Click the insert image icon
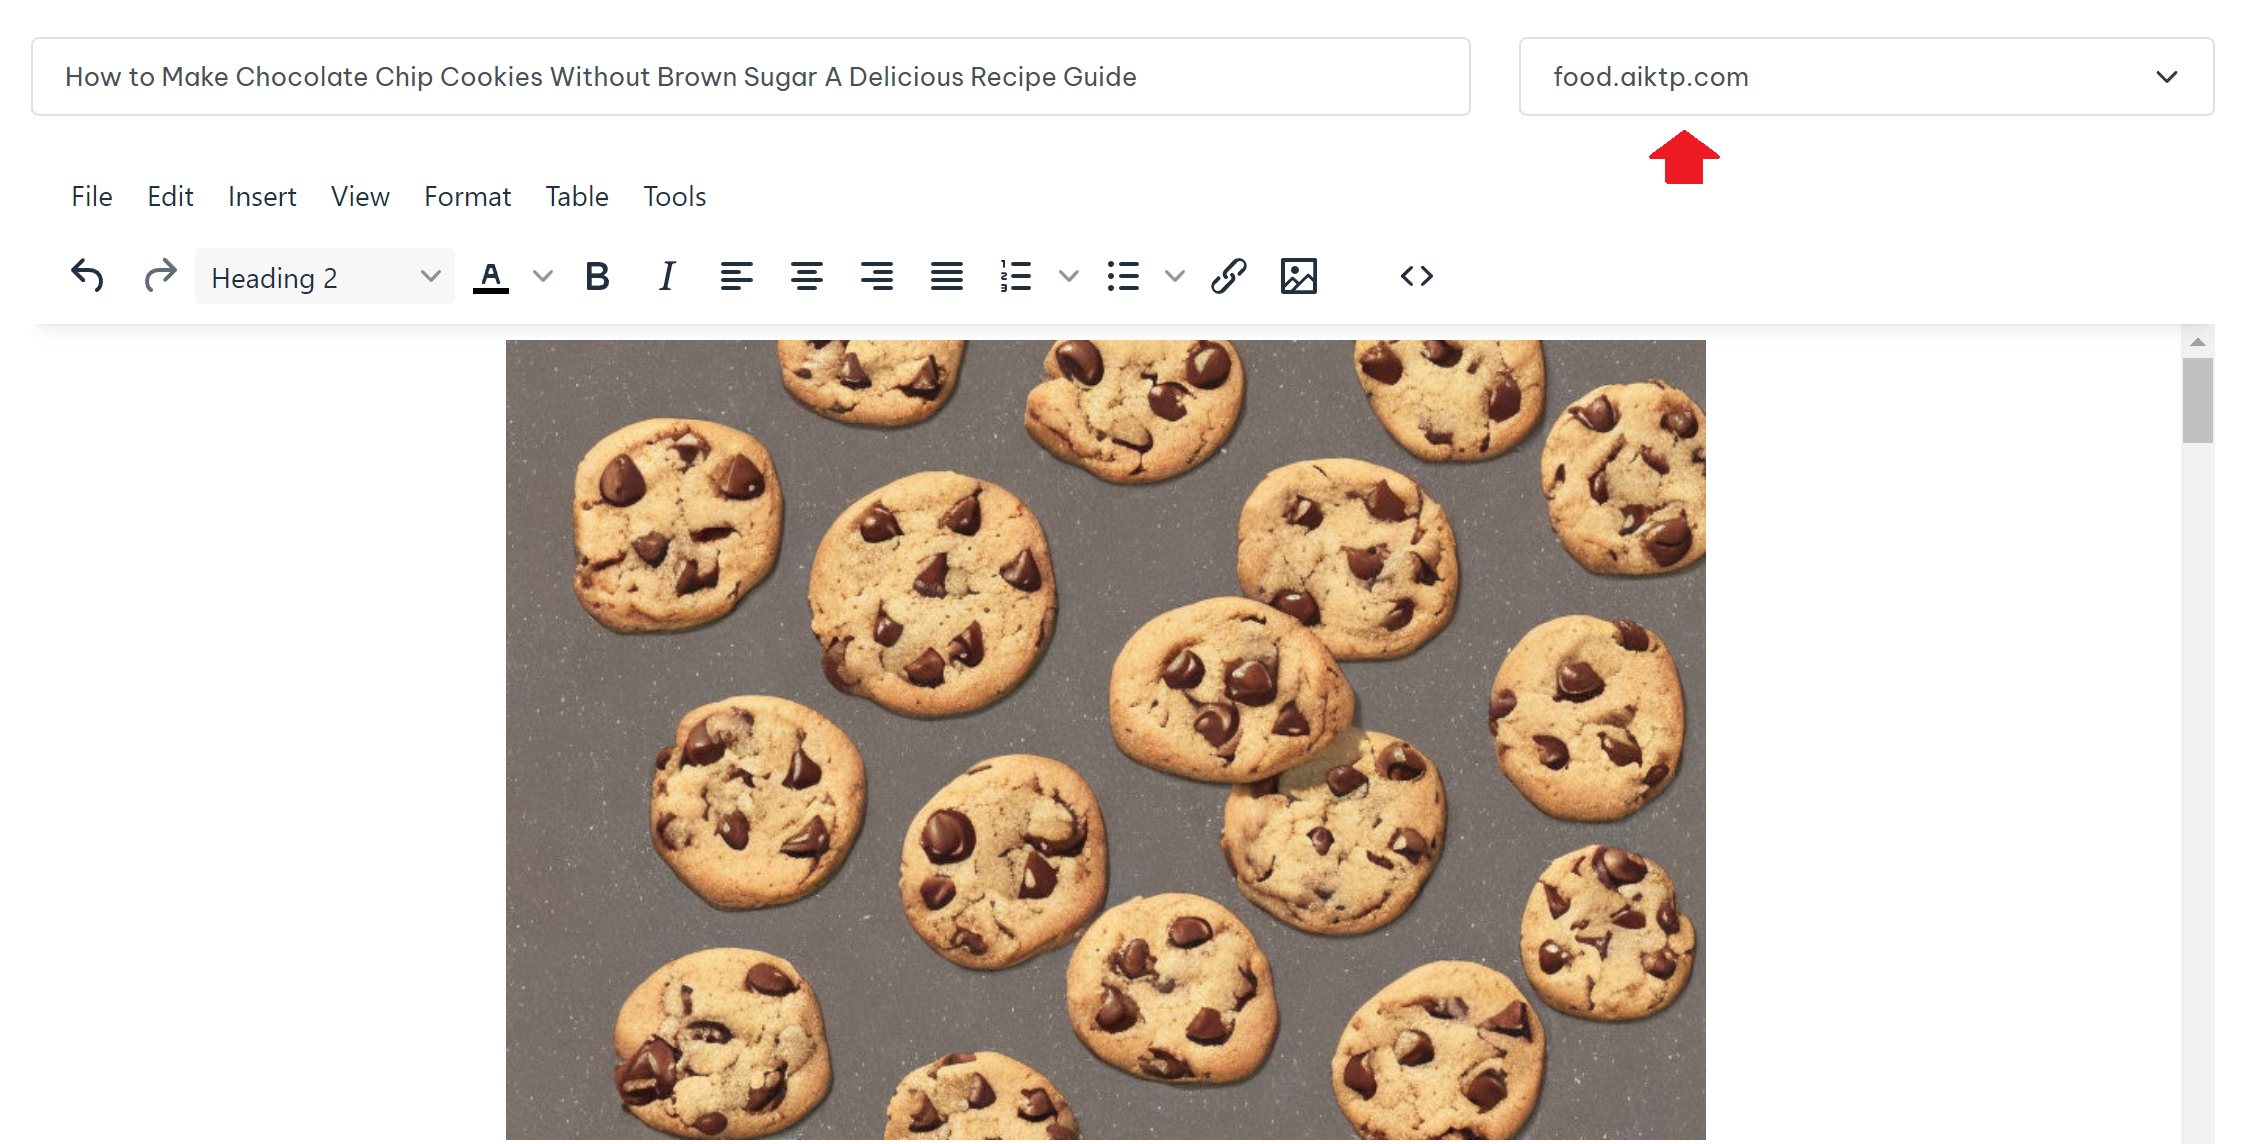This screenshot has width=2245, height=1144. click(x=1298, y=276)
